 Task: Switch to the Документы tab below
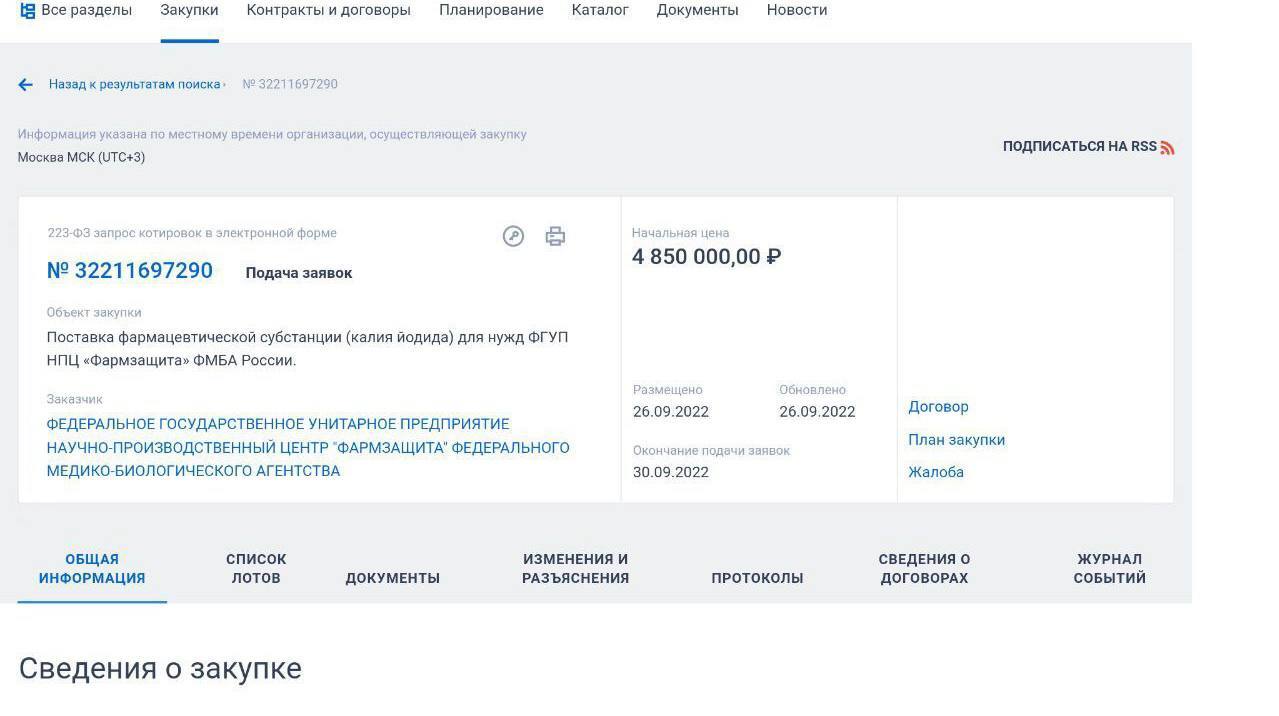tap(392, 578)
